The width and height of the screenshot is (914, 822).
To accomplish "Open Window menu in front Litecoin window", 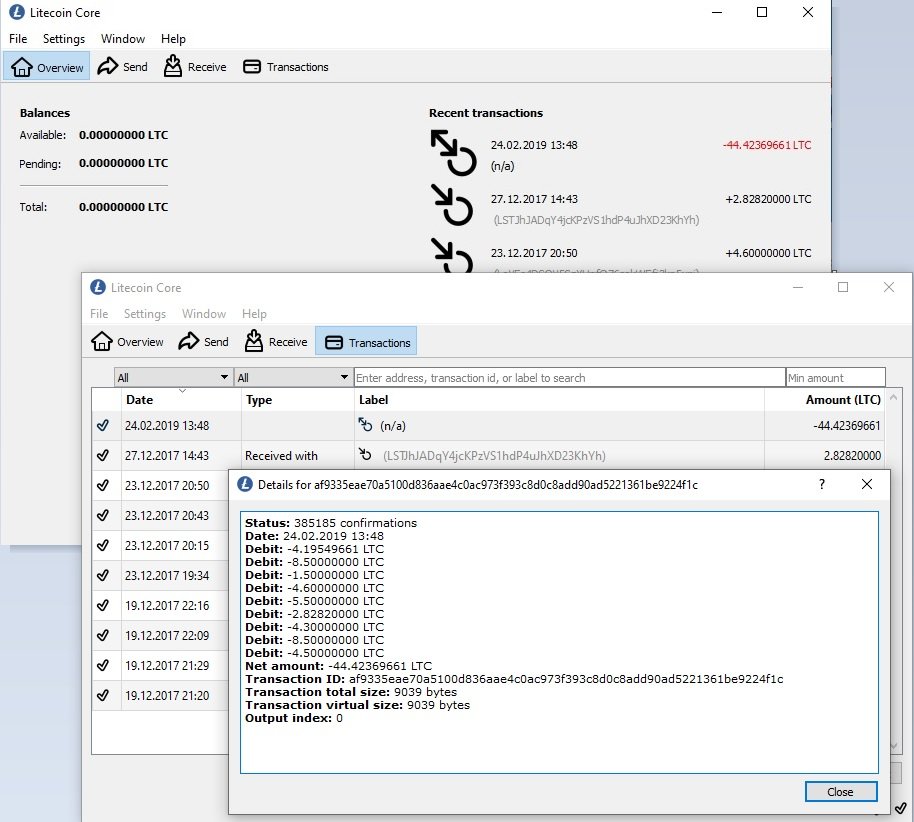I will pos(204,314).
